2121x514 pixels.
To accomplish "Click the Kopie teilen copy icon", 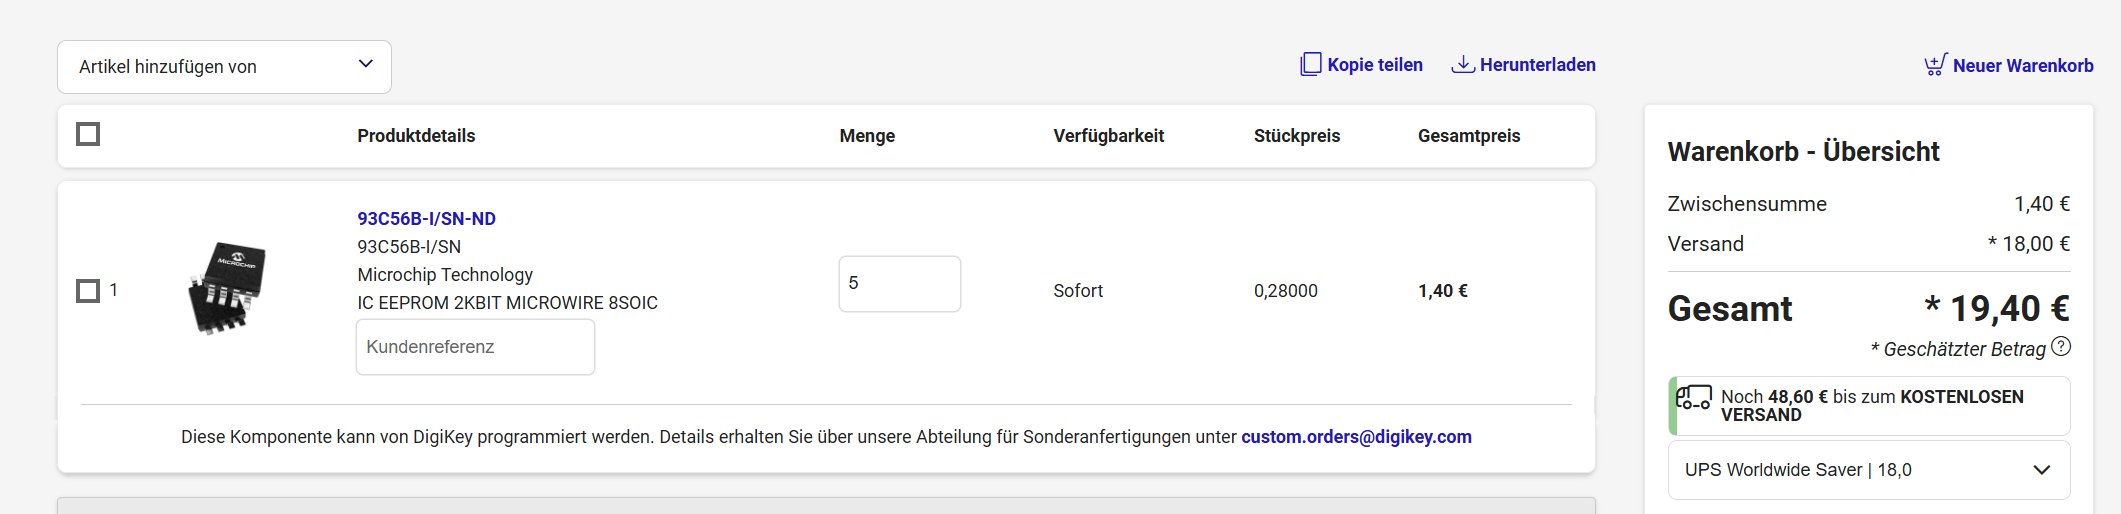I will (x=1310, y=64).
